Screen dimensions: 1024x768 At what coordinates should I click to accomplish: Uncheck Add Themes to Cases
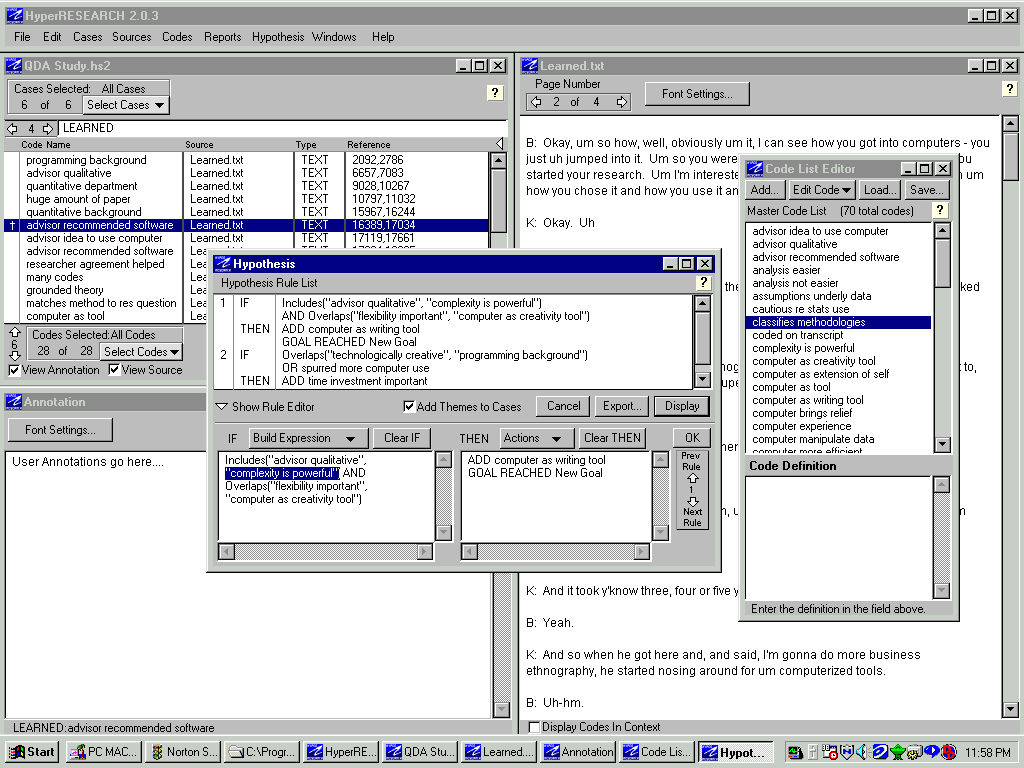pyautogui.click(x=409, y=407)
